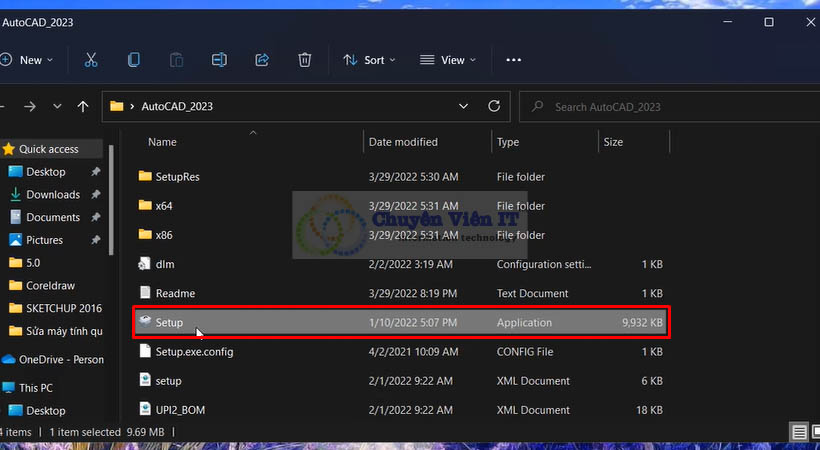Sort files by Size column
The width and height of the screenshot is (820, 450).
[613, 142]
